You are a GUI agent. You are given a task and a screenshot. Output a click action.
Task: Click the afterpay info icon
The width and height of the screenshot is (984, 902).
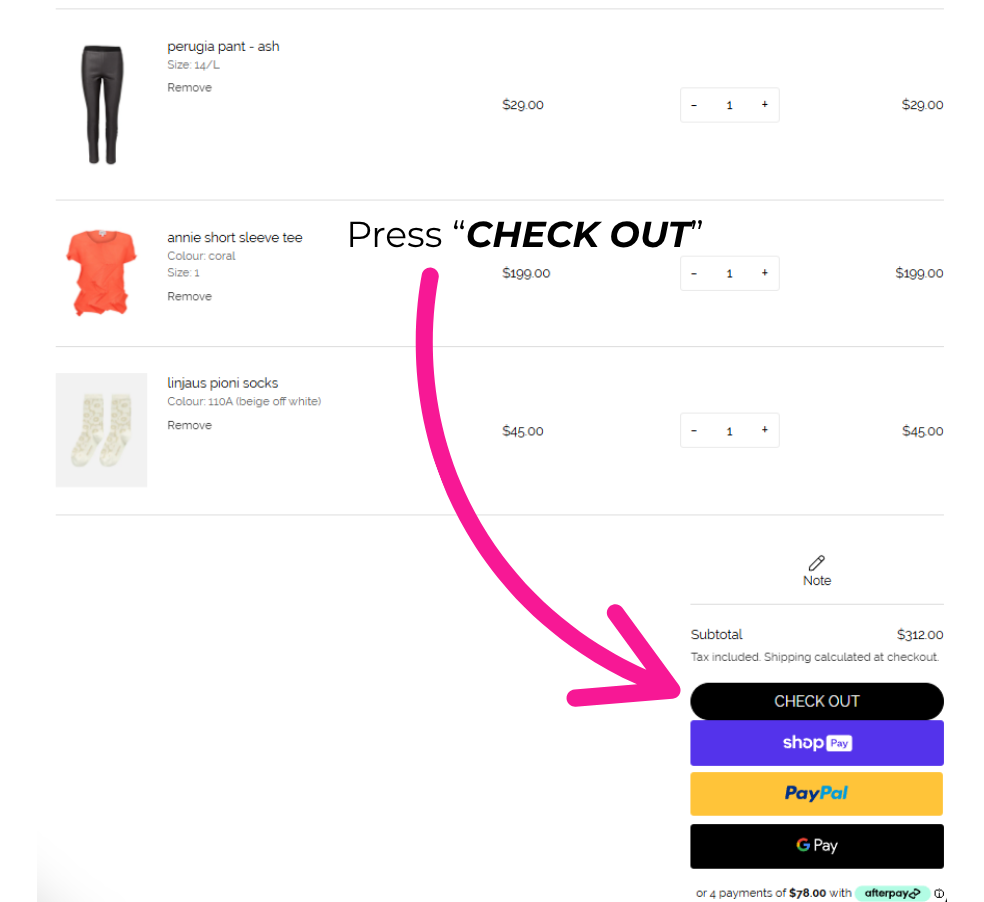[939, 893]
